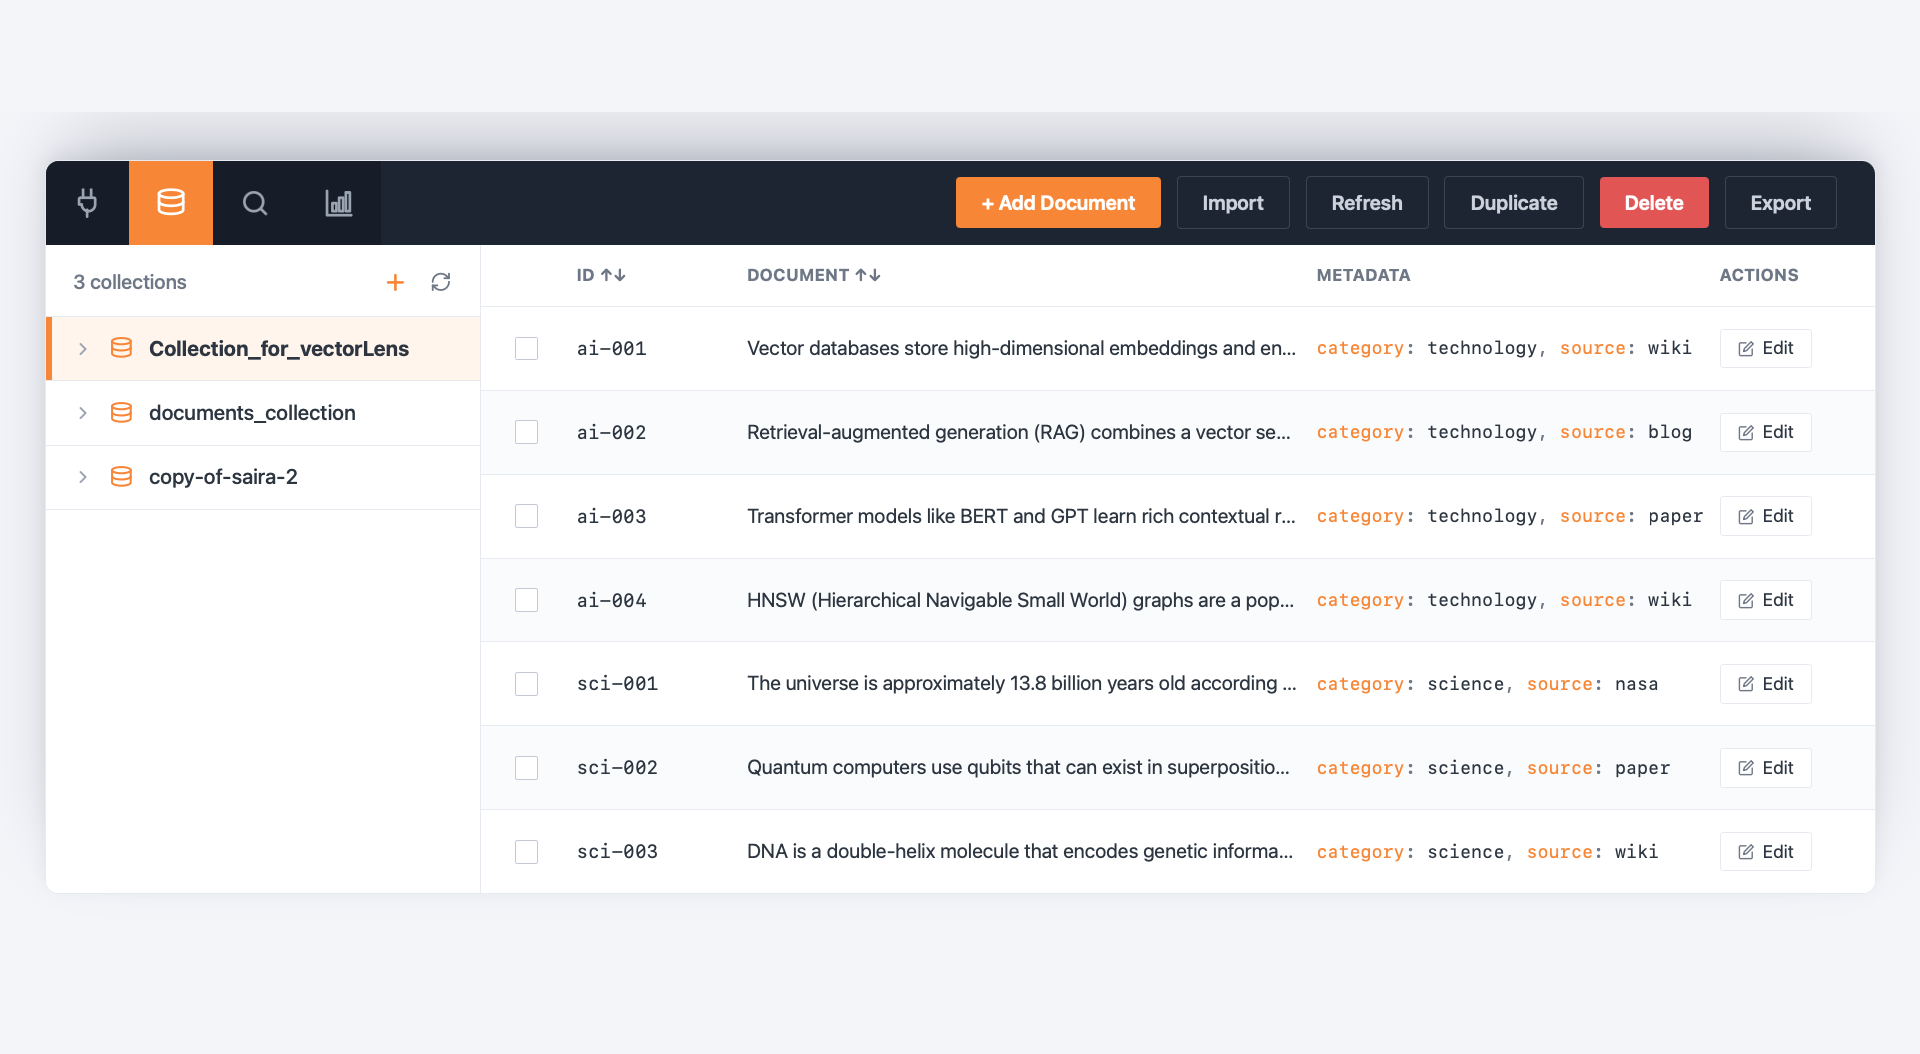
Task: Tick checkbox for row ai-001
Action: pyautogui.click(x=526, y=348)
